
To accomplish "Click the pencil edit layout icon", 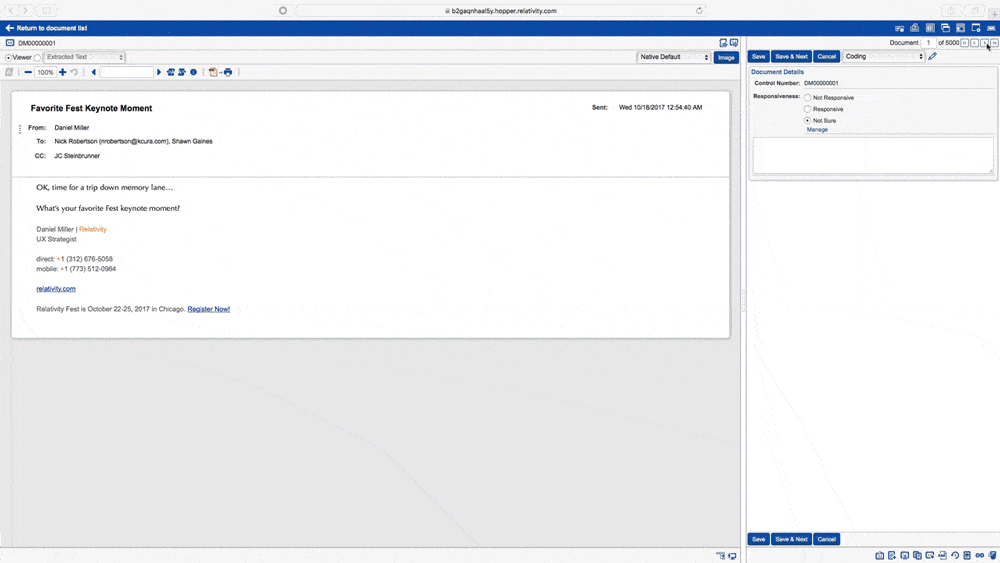I will click(933, 57).
